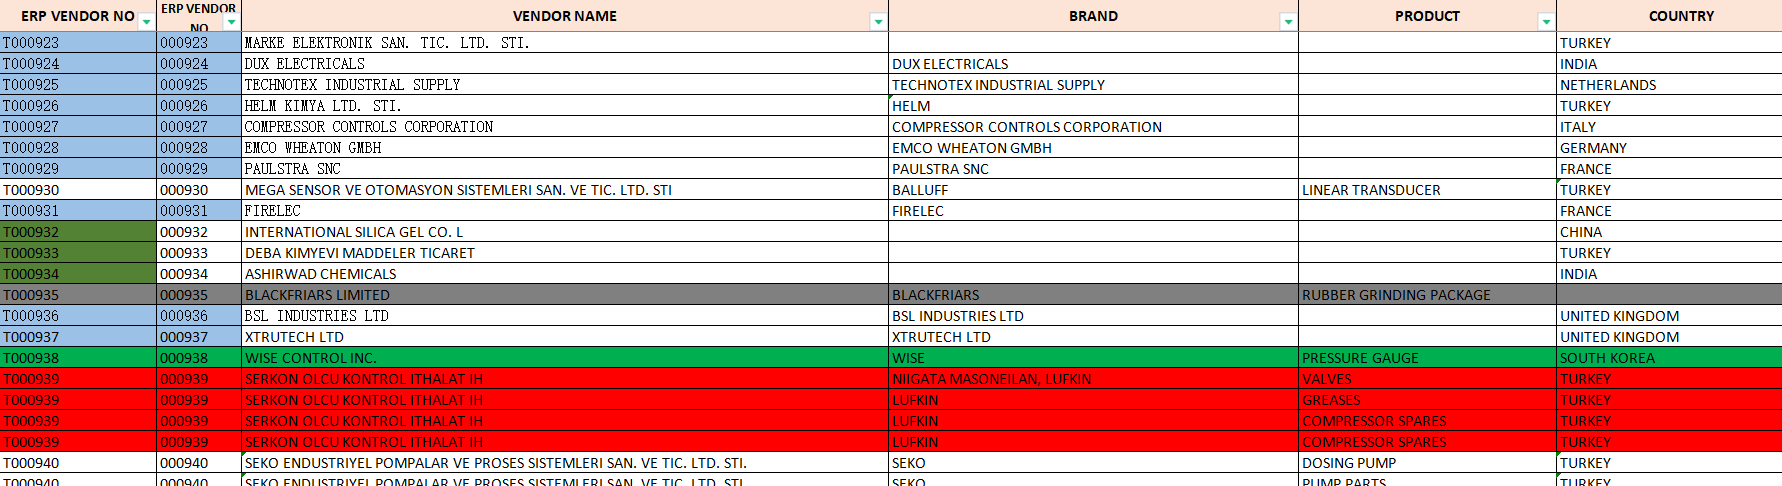This screenshot has height=486, width=1782.
Task: Select vendor ASHIRWAD CHEMICALS
Action: [565, 274]
